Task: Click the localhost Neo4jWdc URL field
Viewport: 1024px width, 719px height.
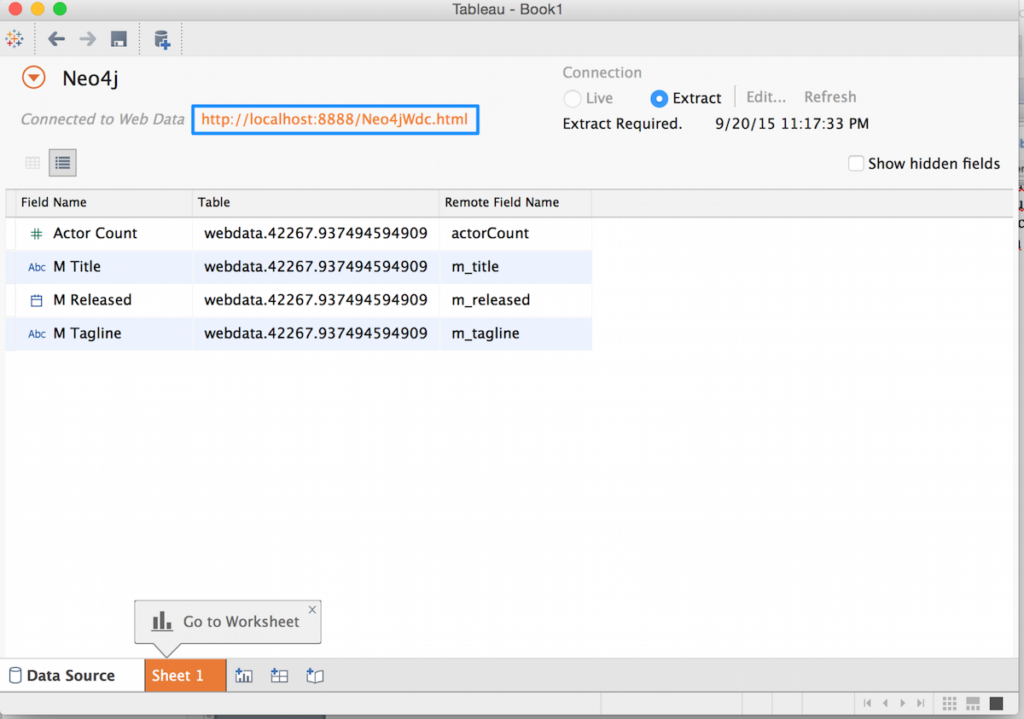Action: pyautogui.click(x=334, y=118)
